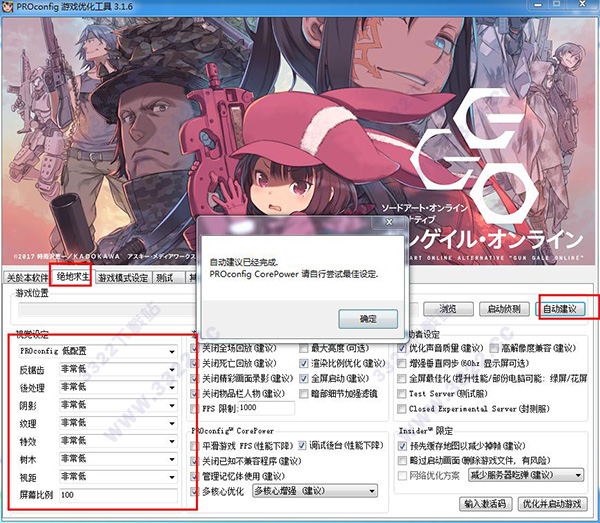Click the 屏幕比例 input field
600x523 pixels.
(118, 495)
